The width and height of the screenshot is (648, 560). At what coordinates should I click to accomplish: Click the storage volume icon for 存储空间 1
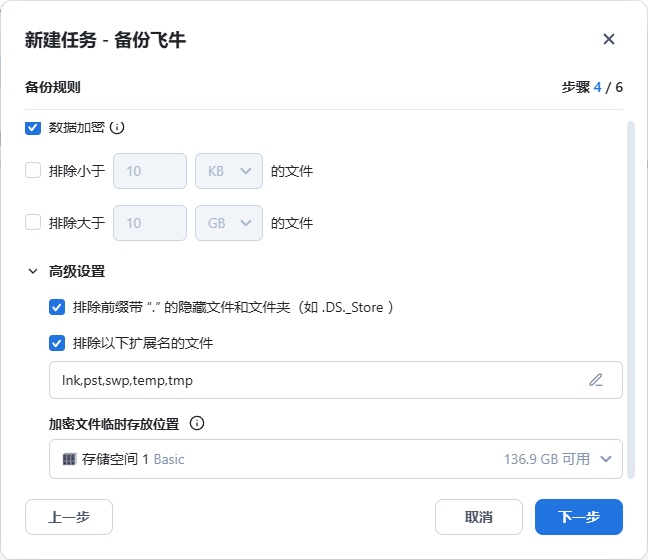[x=69, y=460]
